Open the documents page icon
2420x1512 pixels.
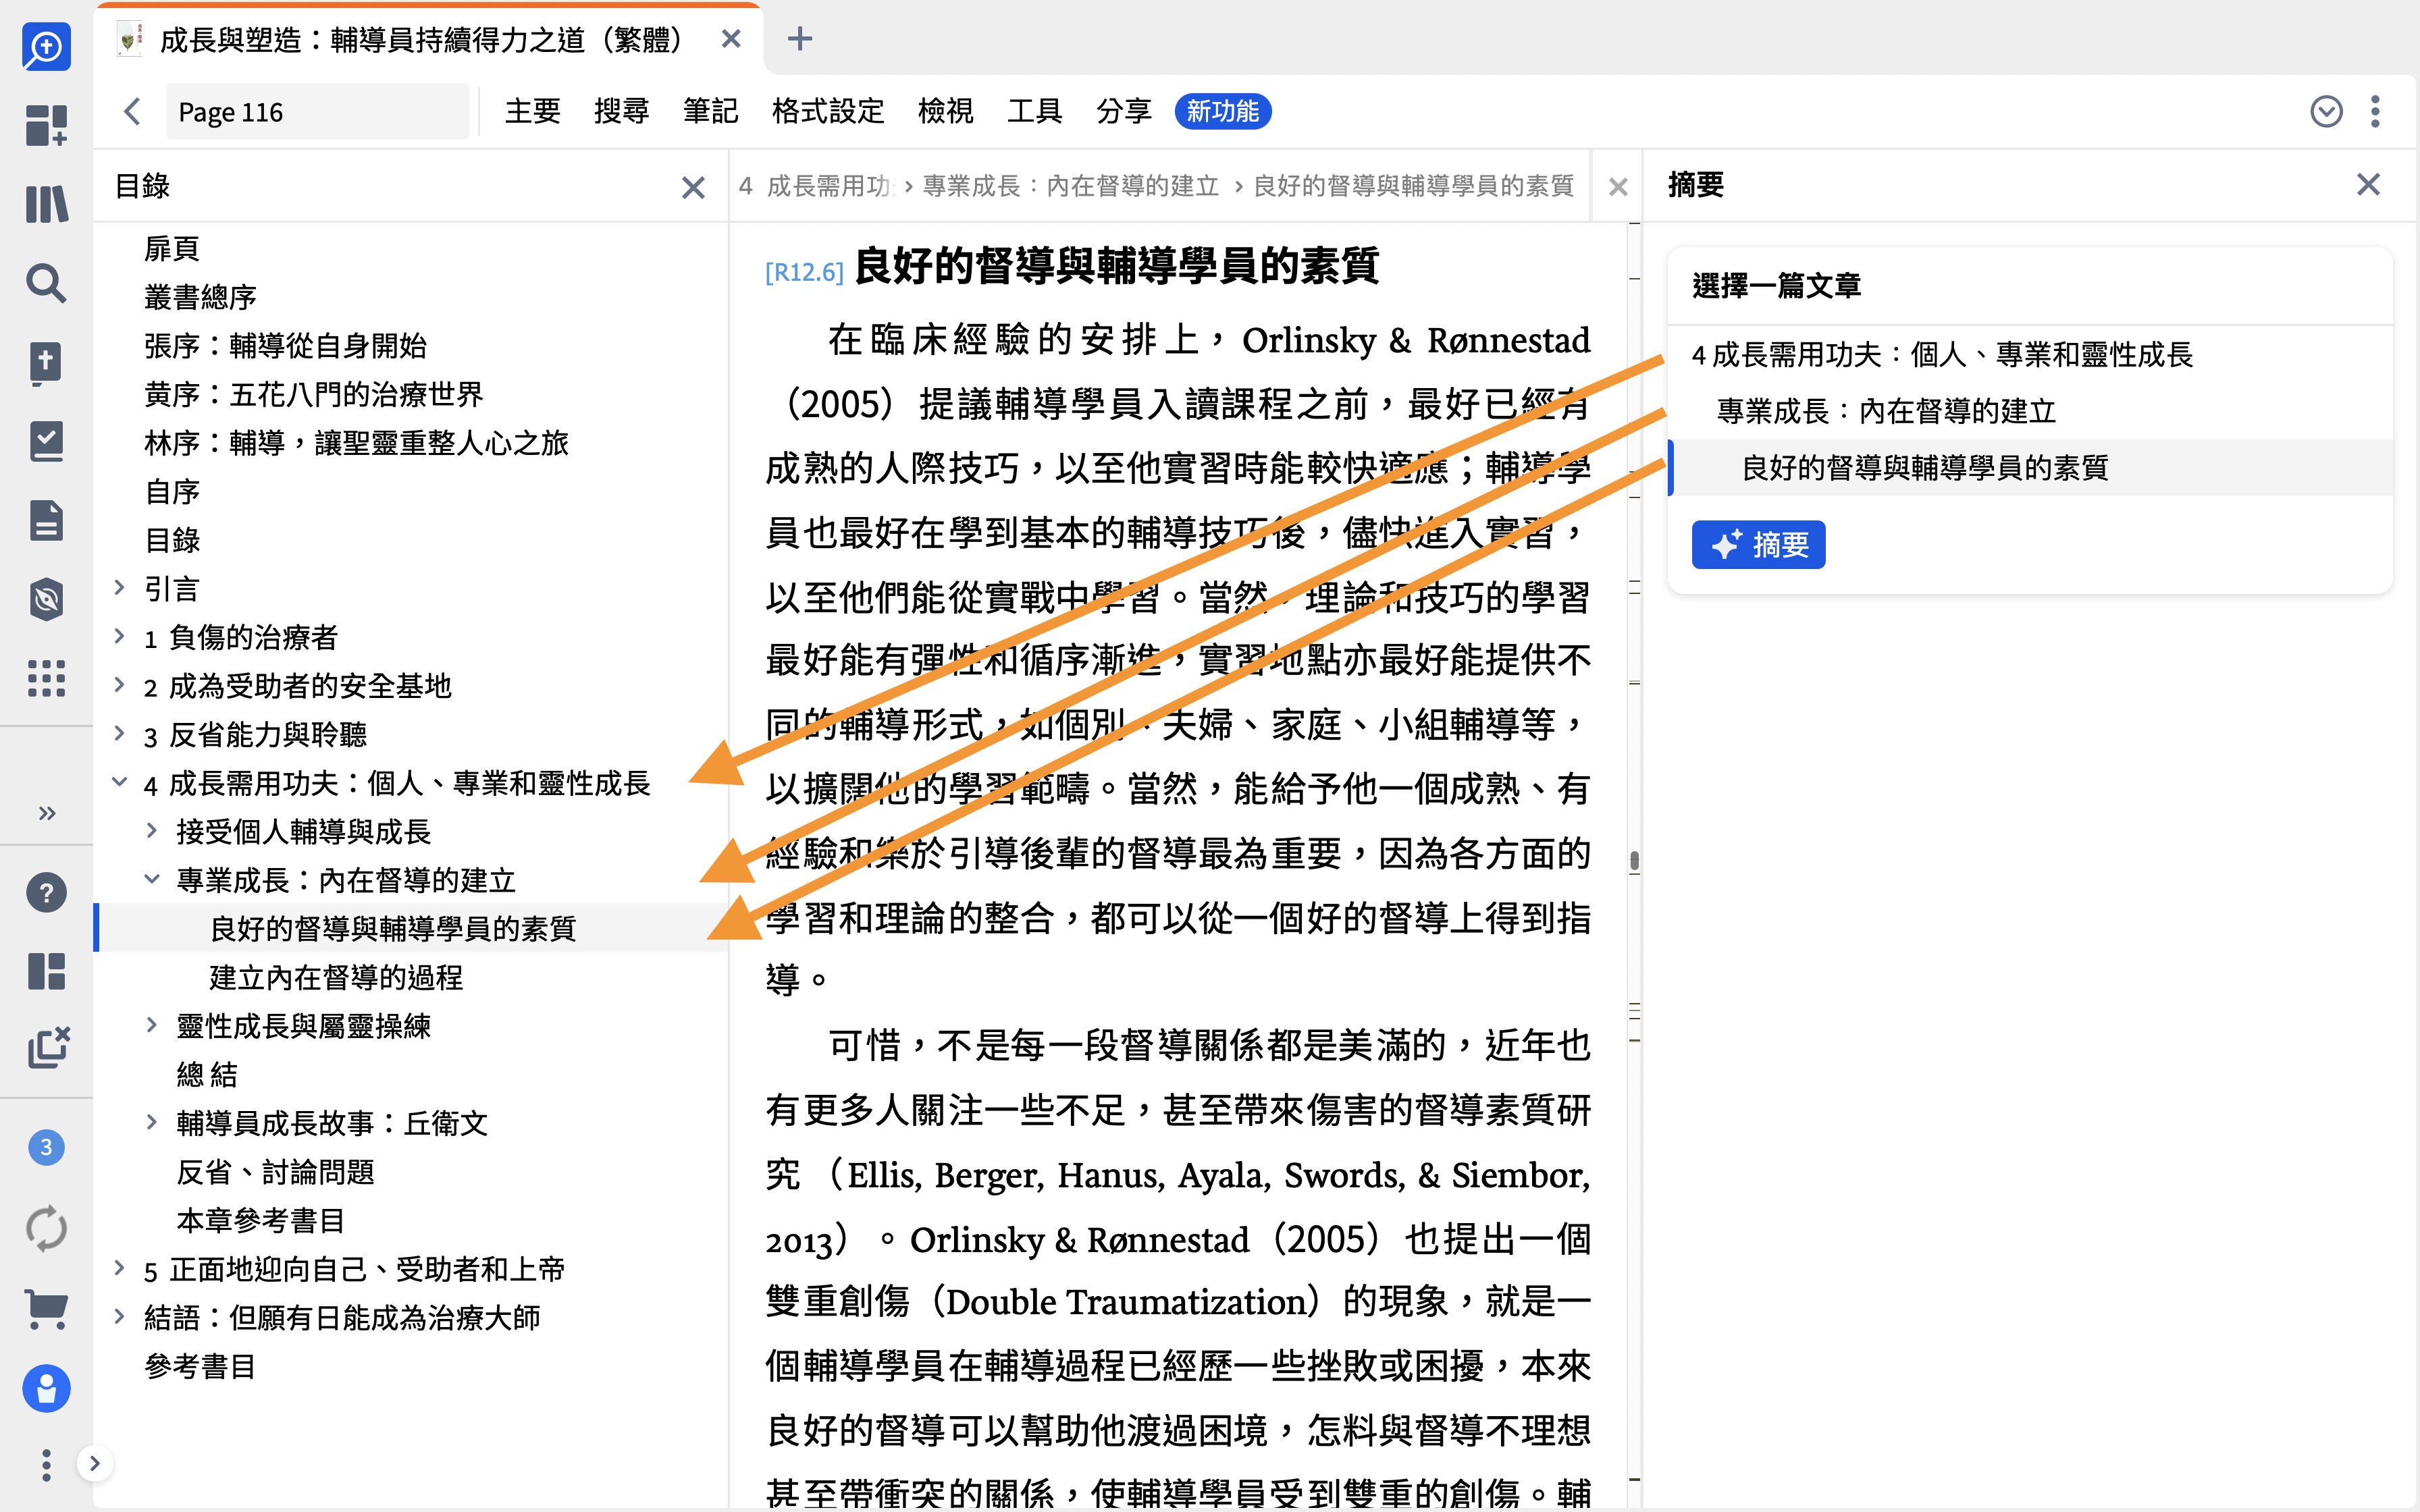tap(46, 520)
